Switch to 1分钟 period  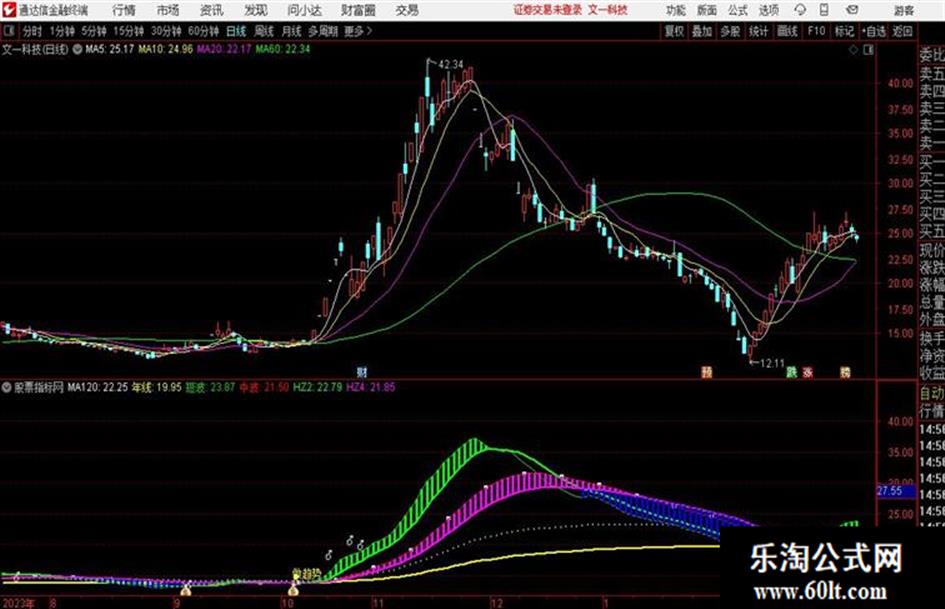(x=61, y=31)
